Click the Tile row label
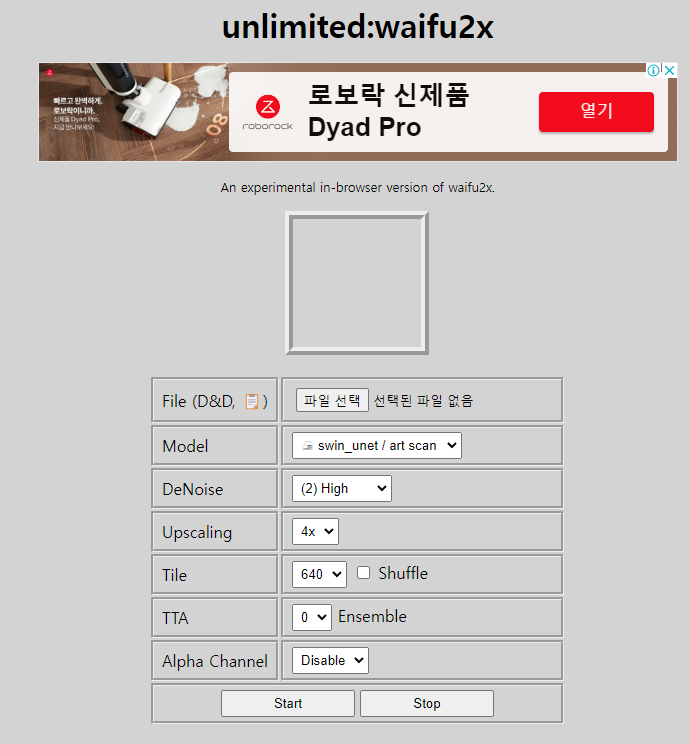Image resolution: width=690 pixels, height=744 pixels. click(175, 576)
